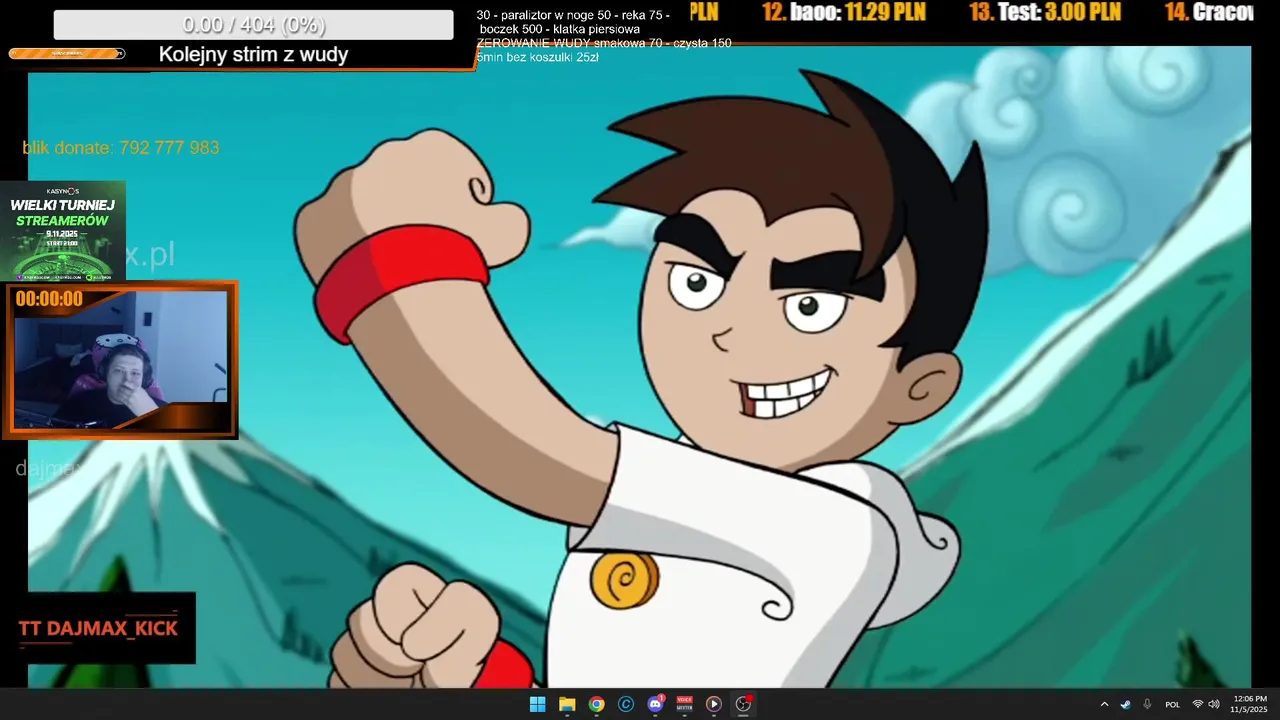Change the POL keyboard language

pos(1173,704)
